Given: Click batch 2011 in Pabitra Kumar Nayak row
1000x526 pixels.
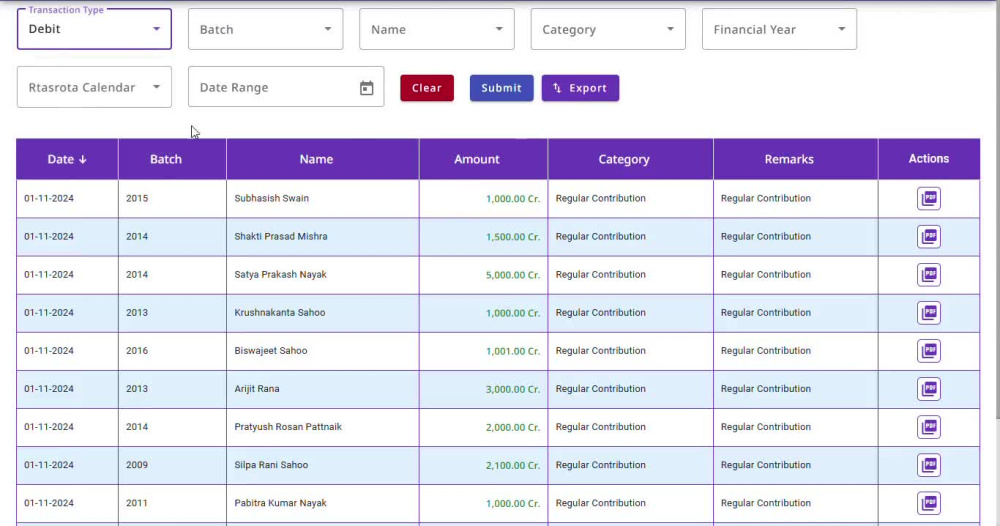Looking at the screenshot, I should [136, 503].
